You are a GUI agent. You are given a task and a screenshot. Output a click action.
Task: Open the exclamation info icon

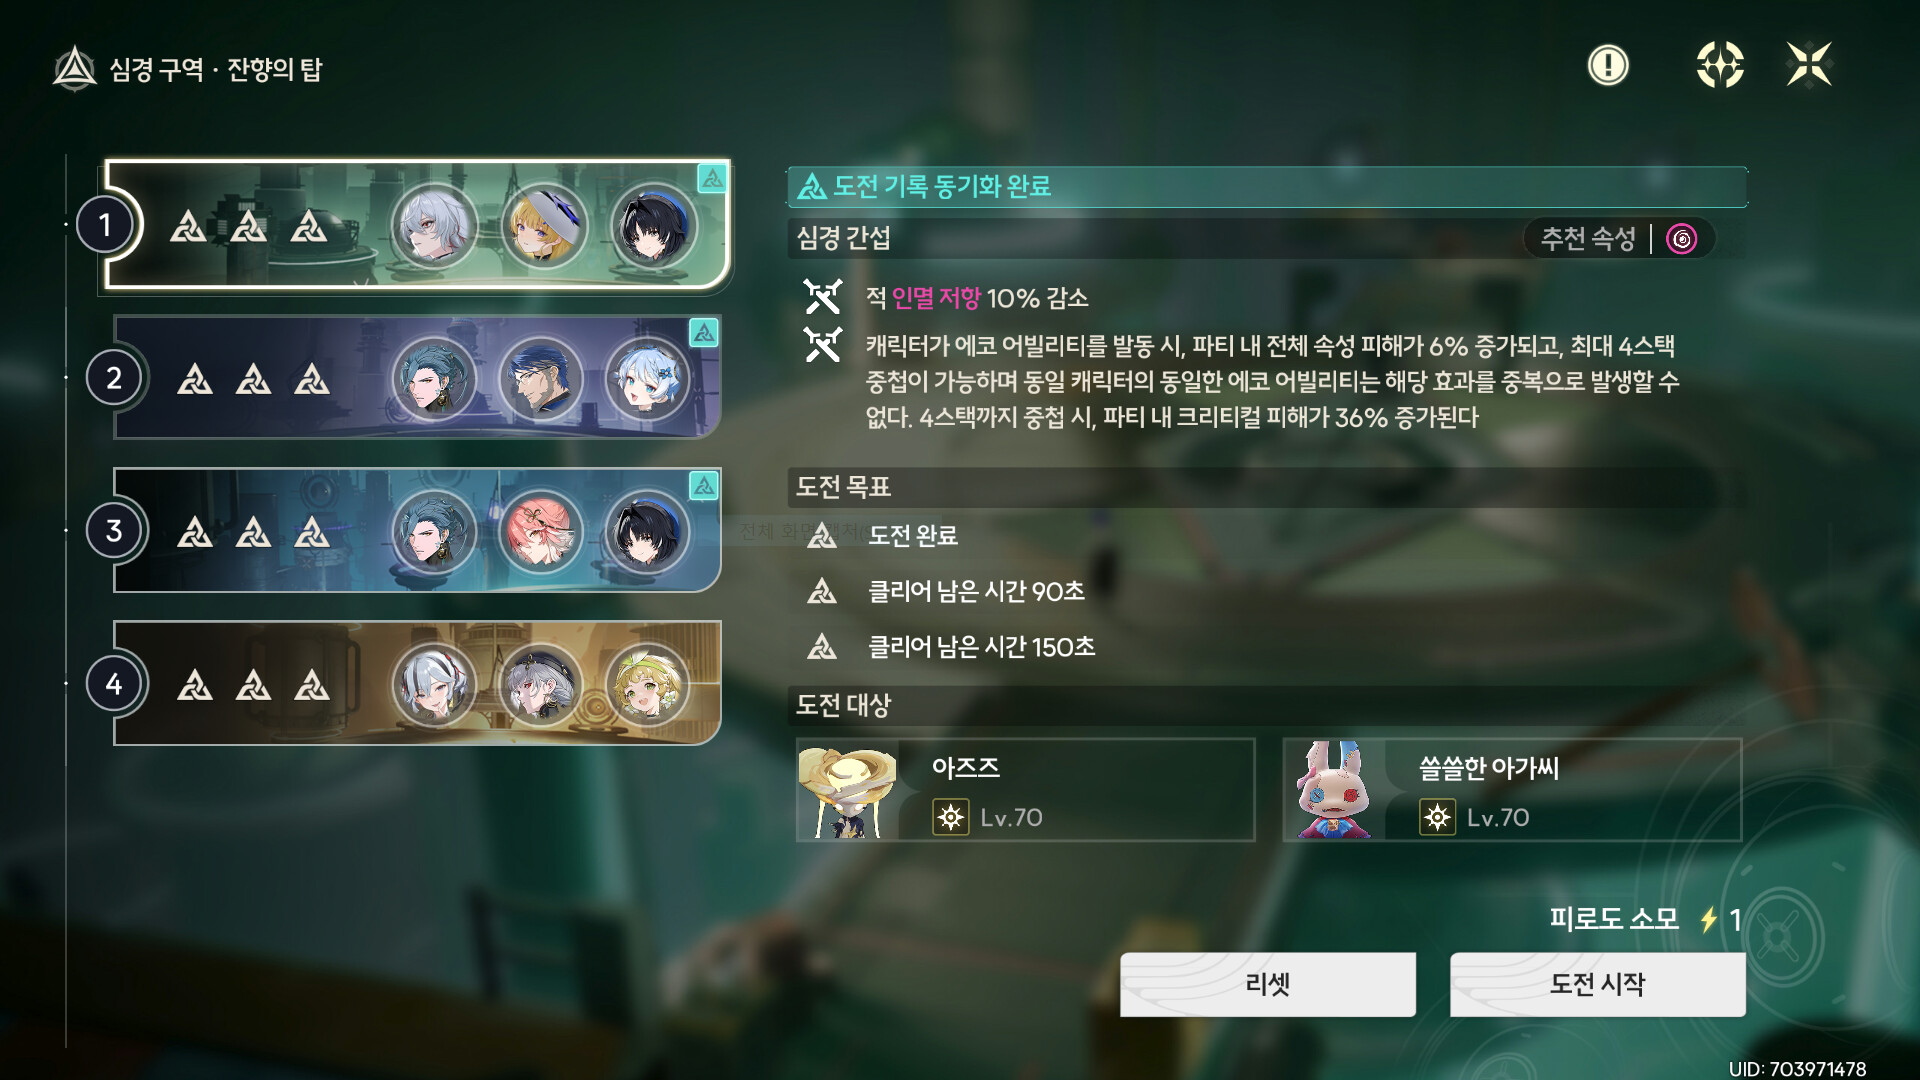1608,66
